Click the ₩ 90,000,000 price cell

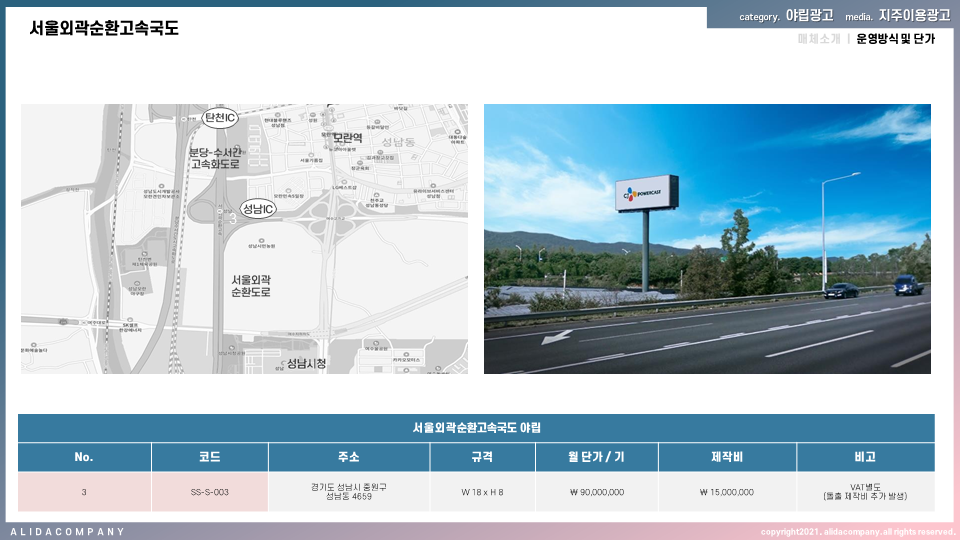(595, 492)
